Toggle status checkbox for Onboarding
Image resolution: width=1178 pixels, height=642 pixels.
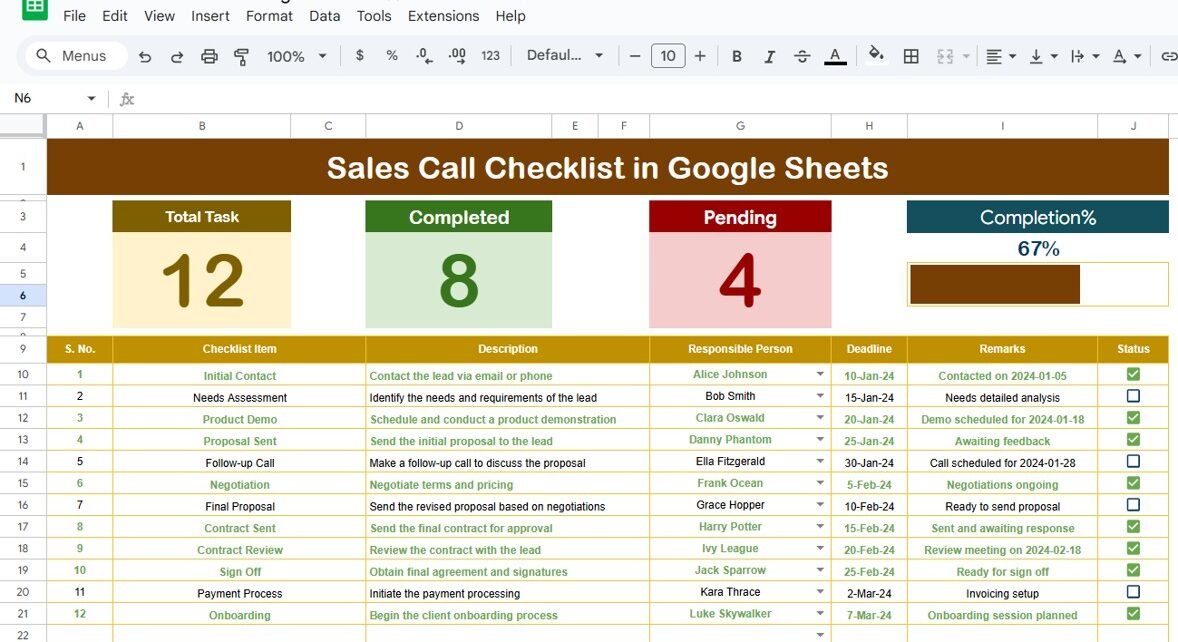click(1133, 613)
